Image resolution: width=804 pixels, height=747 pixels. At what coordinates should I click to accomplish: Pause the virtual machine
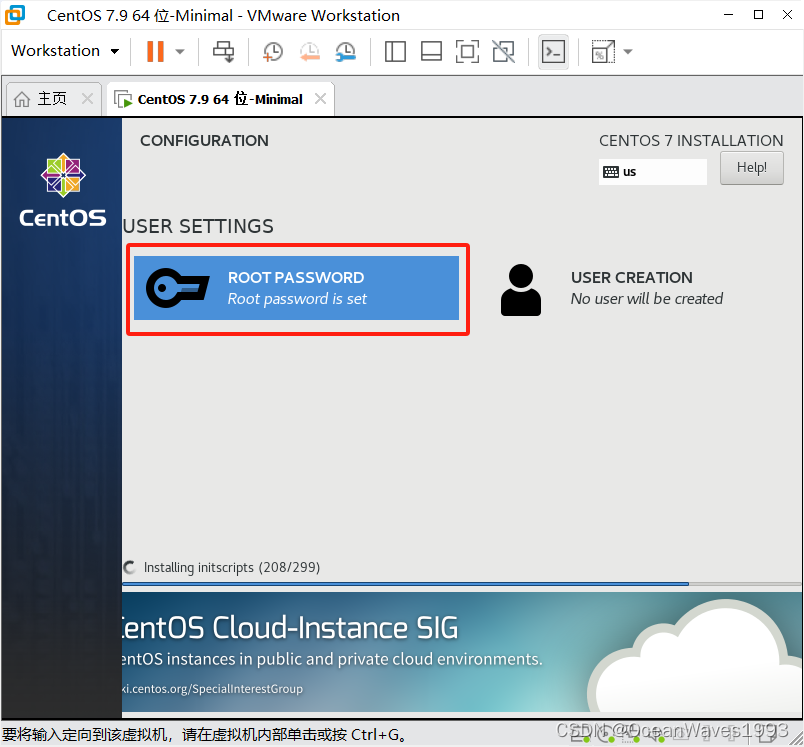click(155, 51)
